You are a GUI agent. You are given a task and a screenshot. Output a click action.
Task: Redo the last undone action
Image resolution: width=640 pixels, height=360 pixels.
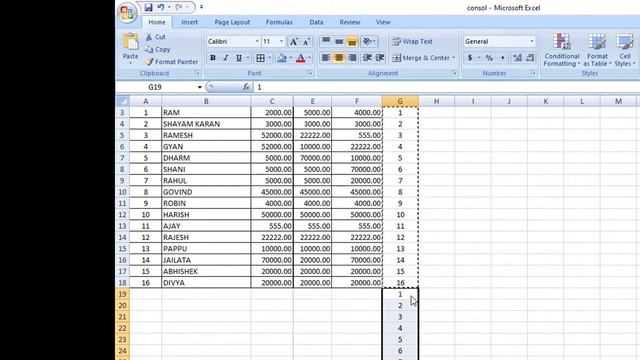(x=179, y=7)
